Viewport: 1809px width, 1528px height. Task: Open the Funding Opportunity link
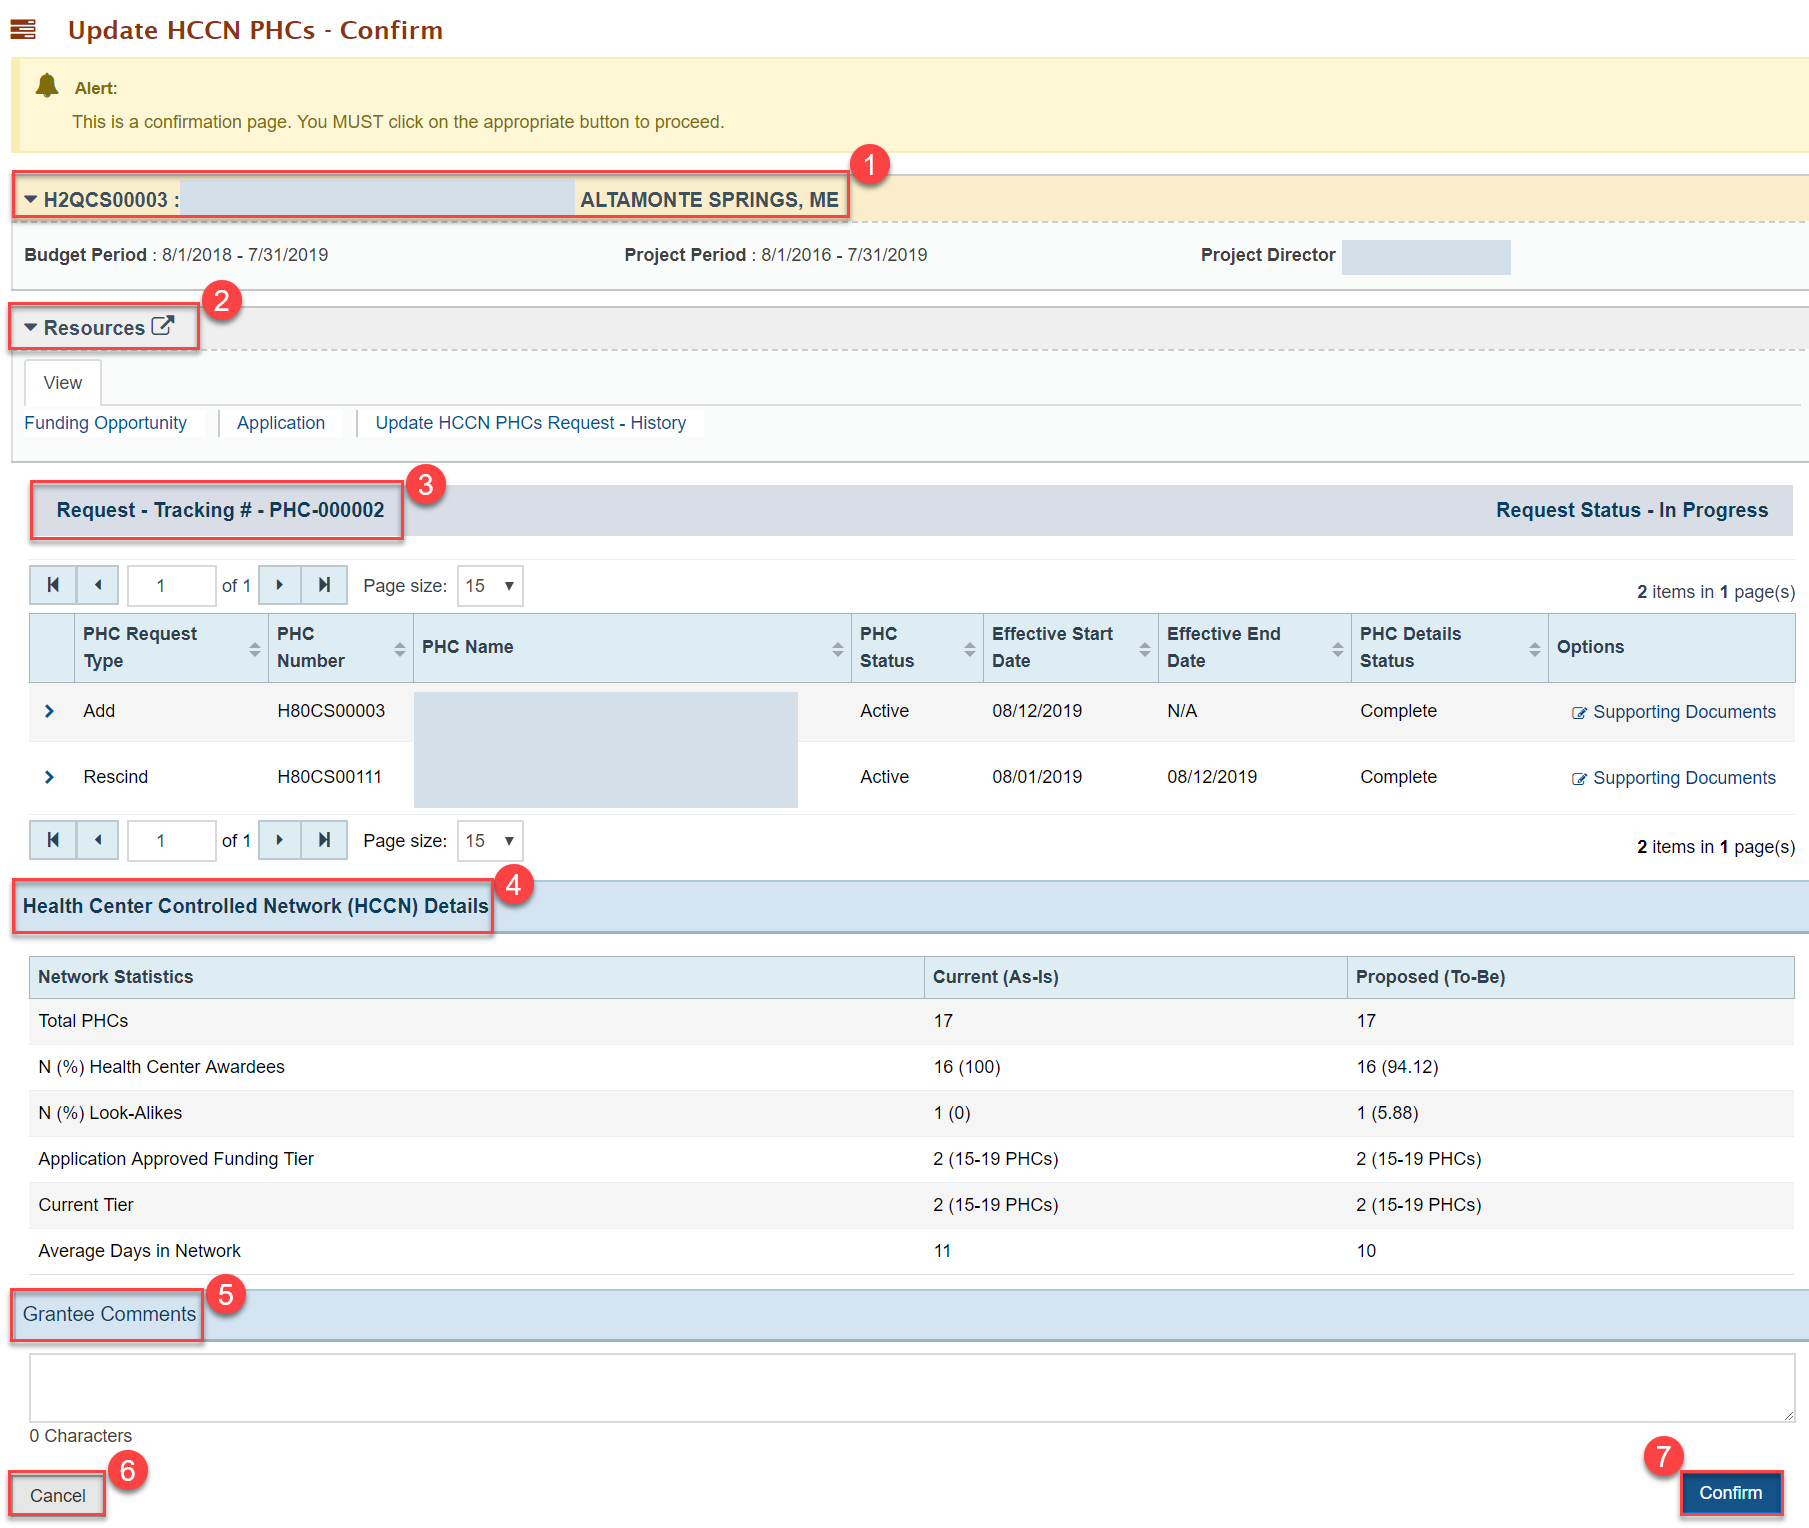(x=105, y=423)
